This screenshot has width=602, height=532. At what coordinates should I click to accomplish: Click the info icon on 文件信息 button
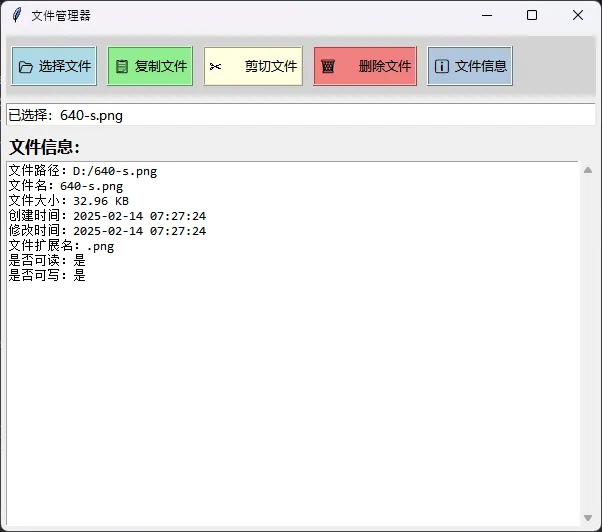point(441,66)
